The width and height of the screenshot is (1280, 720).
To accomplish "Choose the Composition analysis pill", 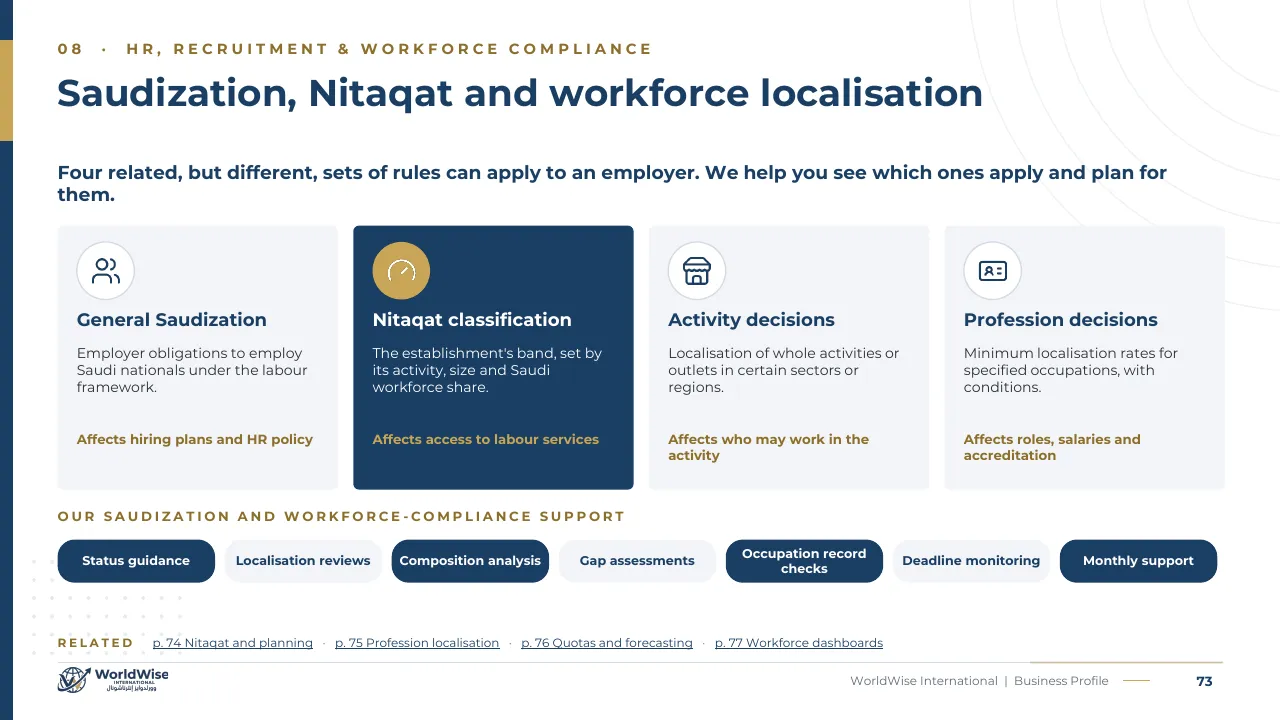I will tap(470, 561).
